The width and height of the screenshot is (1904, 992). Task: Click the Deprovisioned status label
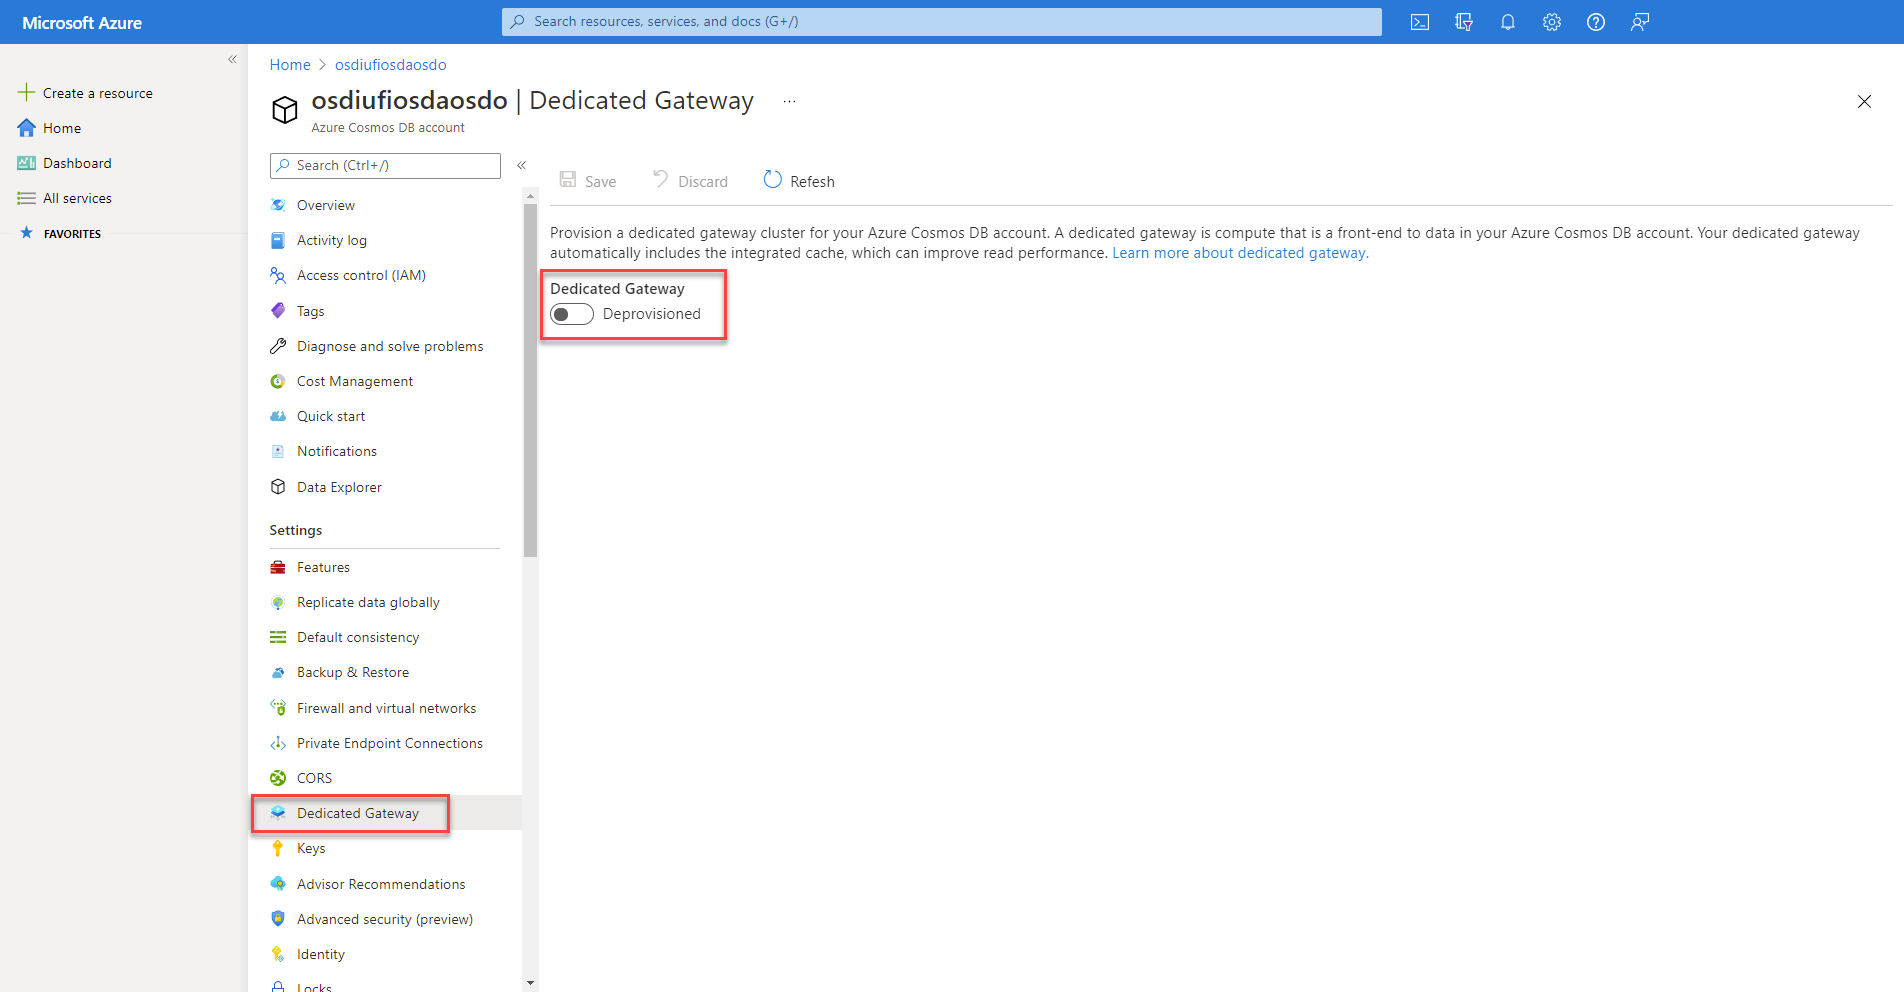(x=652, y=314)
